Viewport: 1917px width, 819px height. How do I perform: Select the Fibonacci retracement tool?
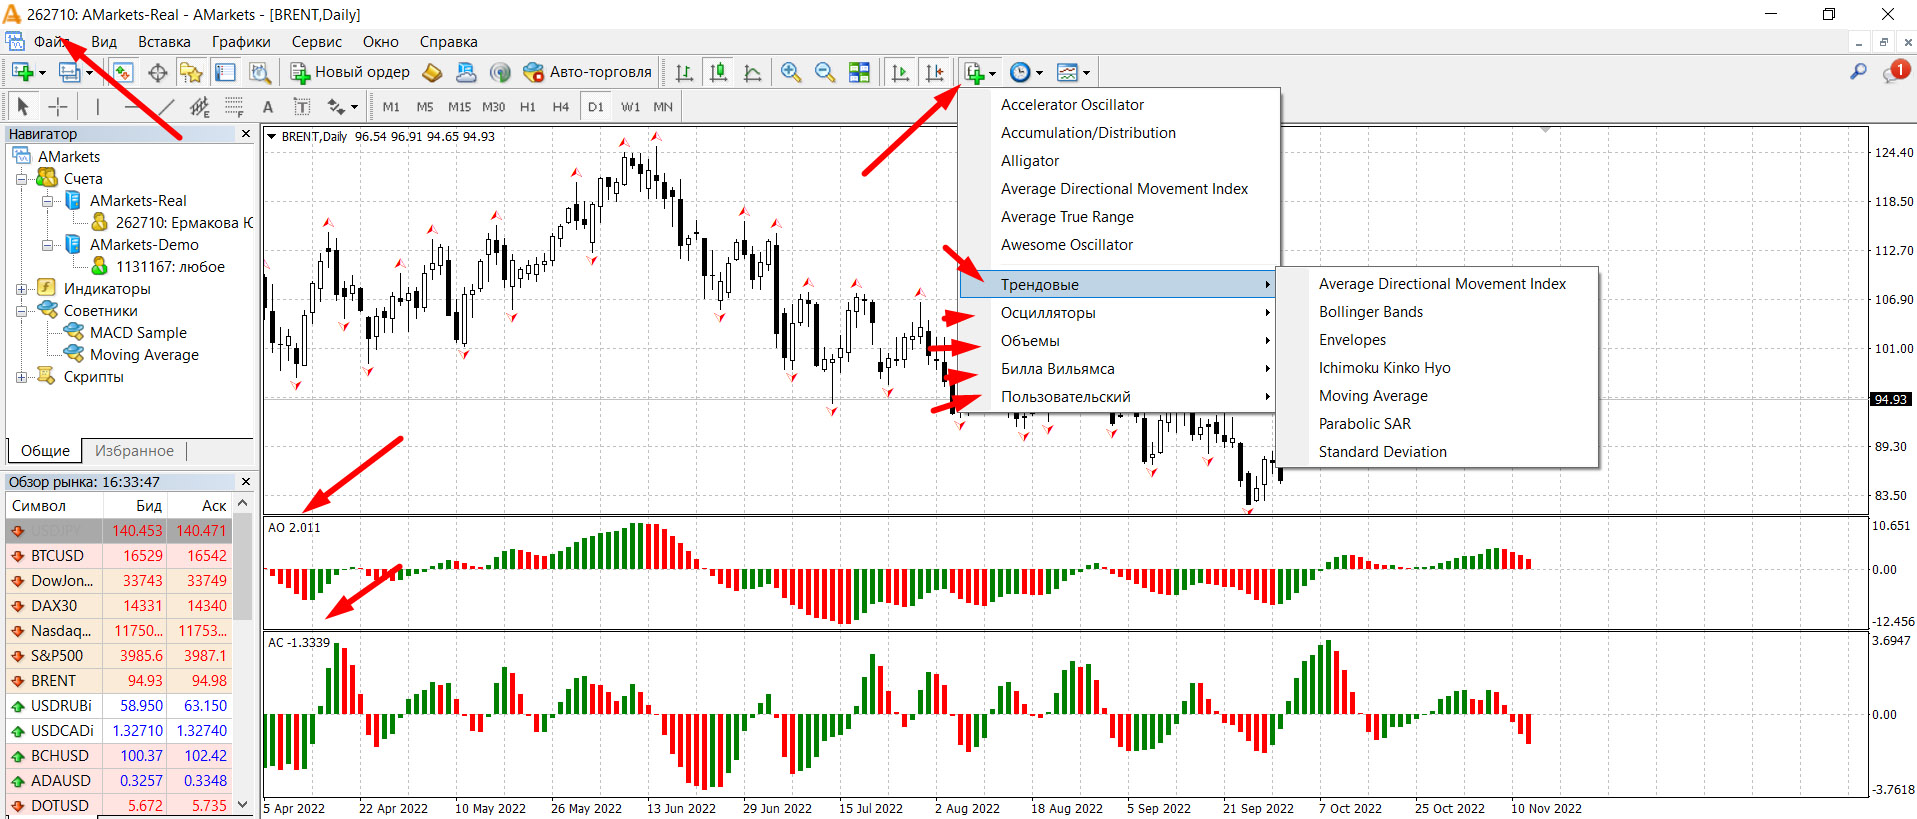pos(234,106)
